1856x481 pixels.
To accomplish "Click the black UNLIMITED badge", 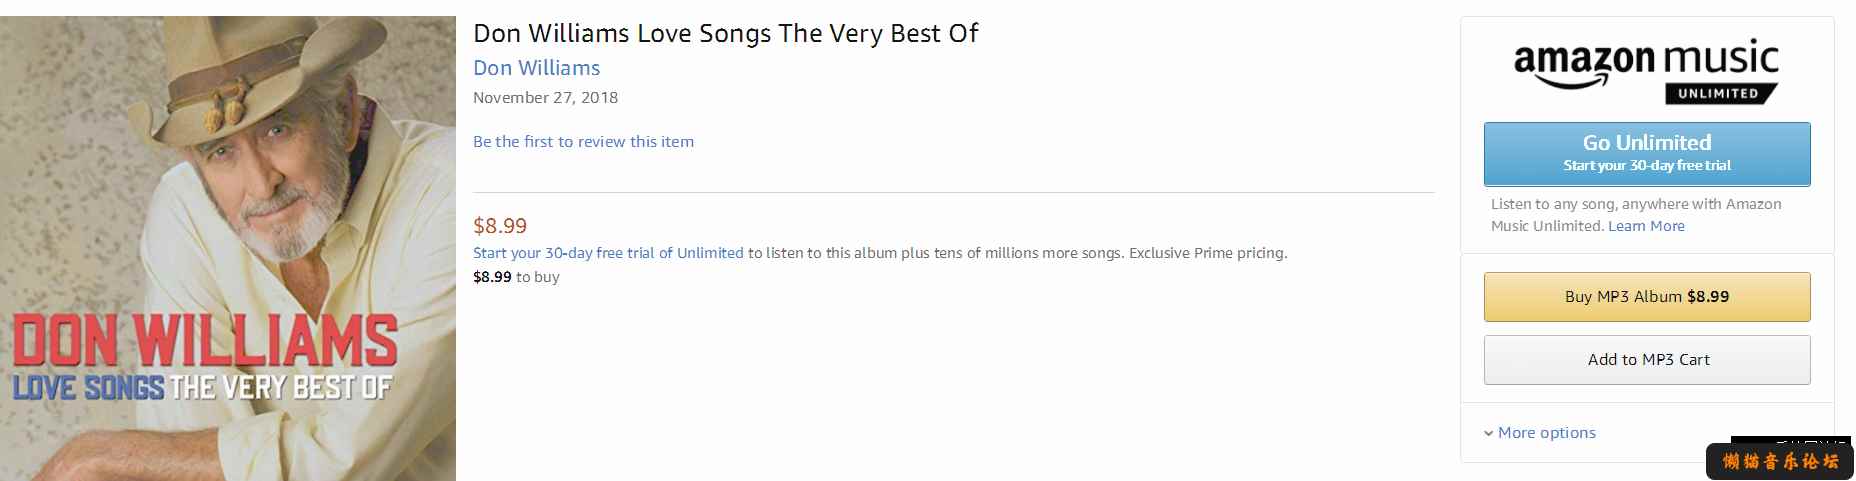I will (1721, 93).
